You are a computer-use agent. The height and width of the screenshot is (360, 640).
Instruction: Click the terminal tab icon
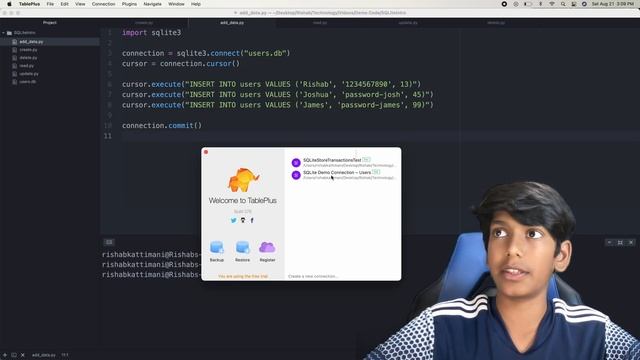pos(109,242)
